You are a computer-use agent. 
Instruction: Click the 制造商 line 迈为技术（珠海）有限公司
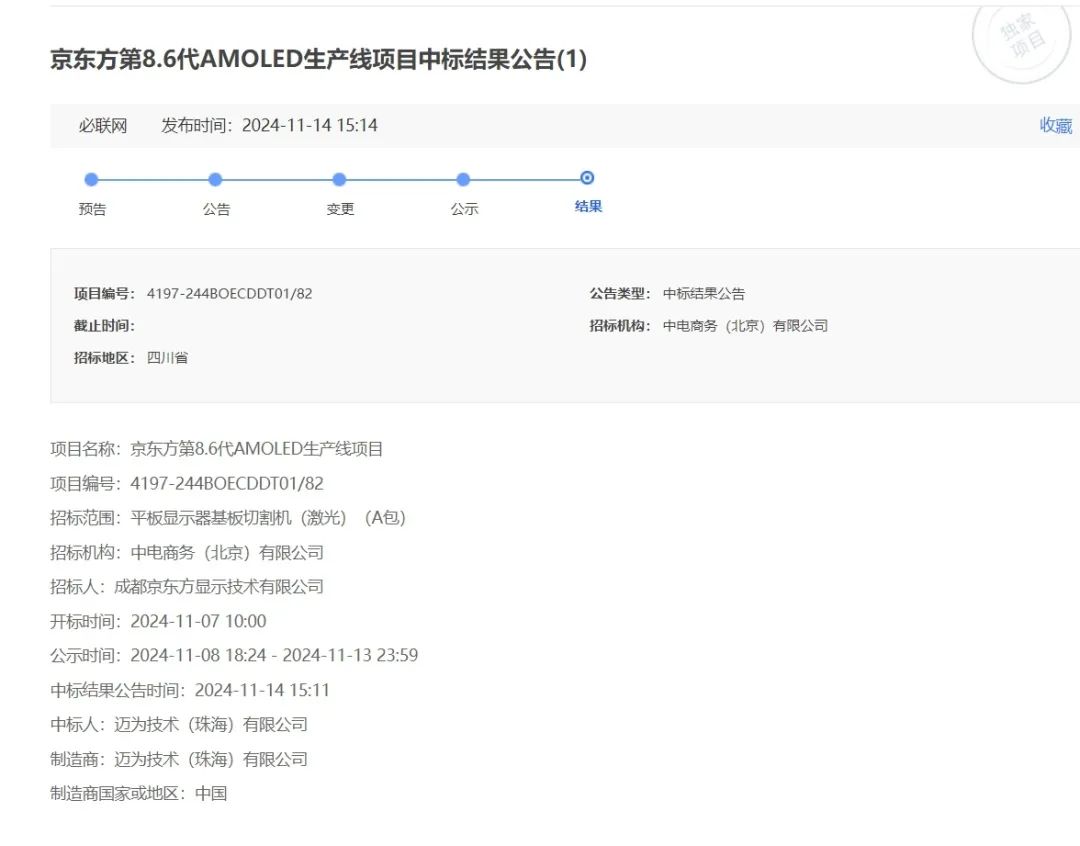pos(179,759)
